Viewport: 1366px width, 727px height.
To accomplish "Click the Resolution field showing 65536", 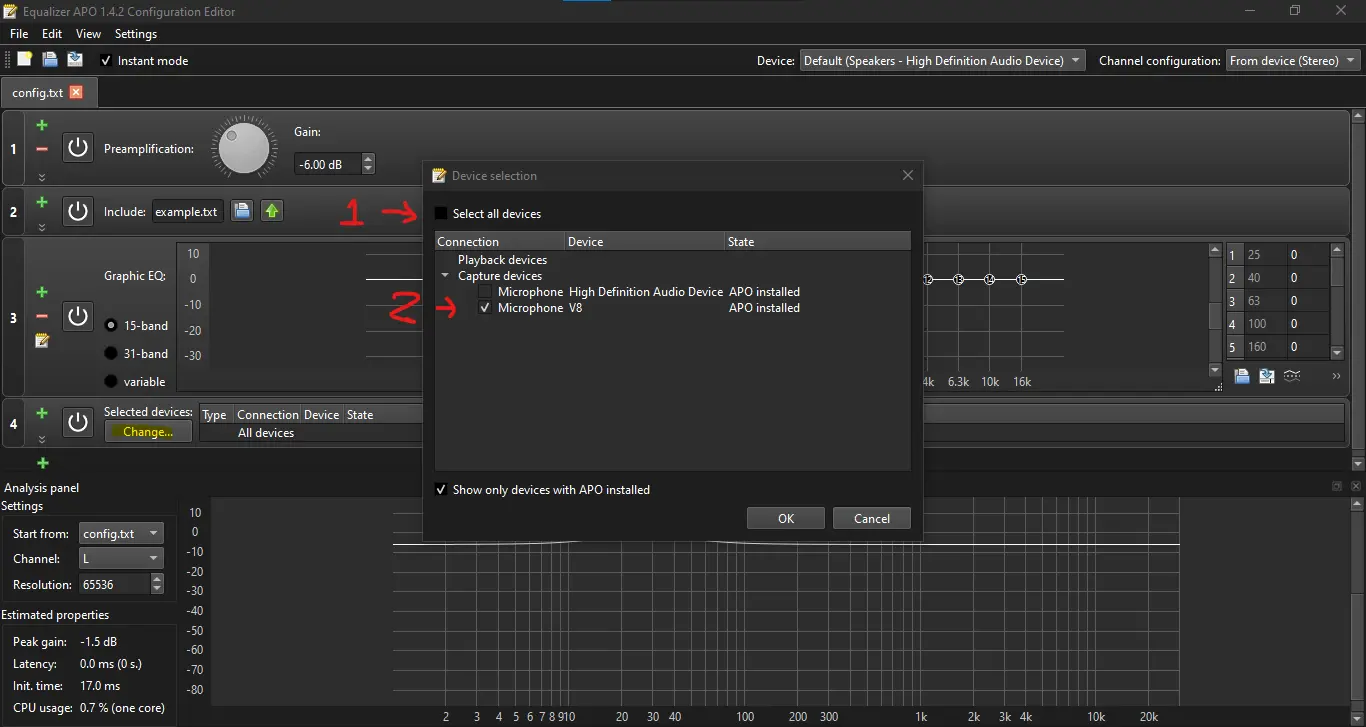I will click(114, 584).
